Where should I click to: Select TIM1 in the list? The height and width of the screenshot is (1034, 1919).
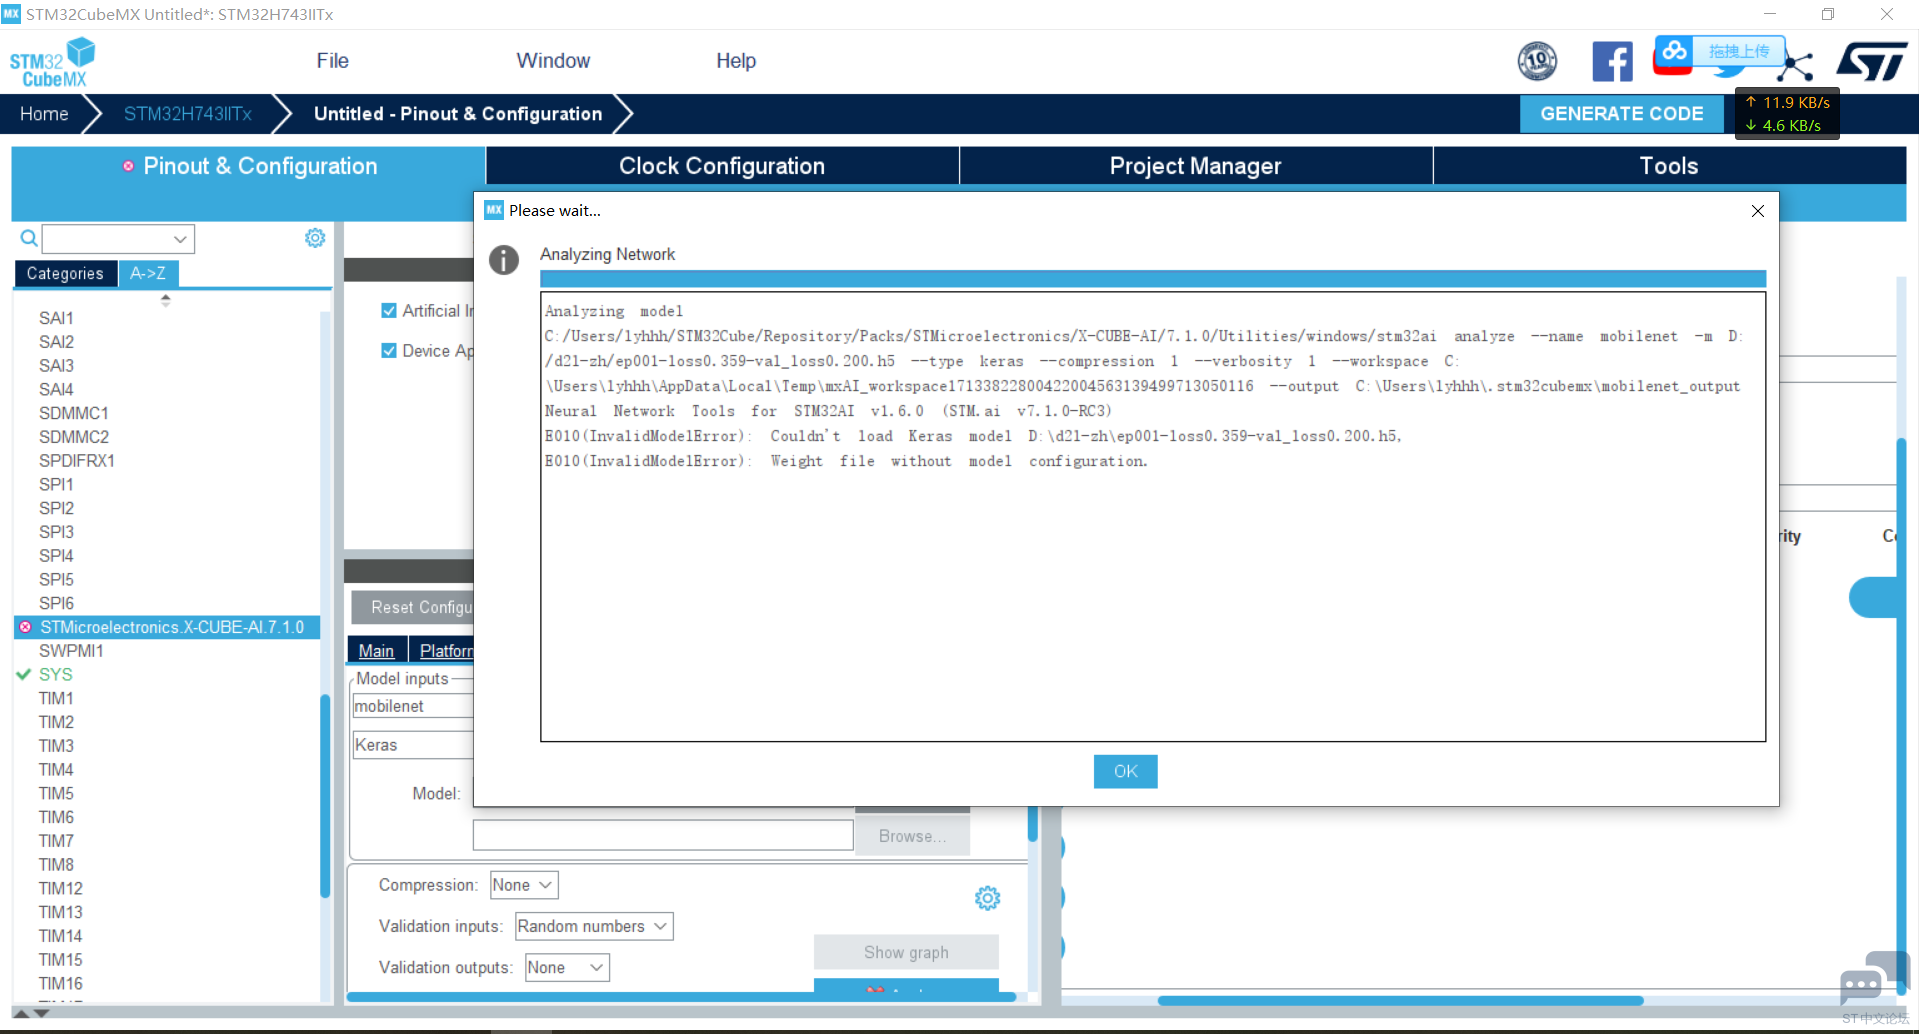click(x=56, y=698)
